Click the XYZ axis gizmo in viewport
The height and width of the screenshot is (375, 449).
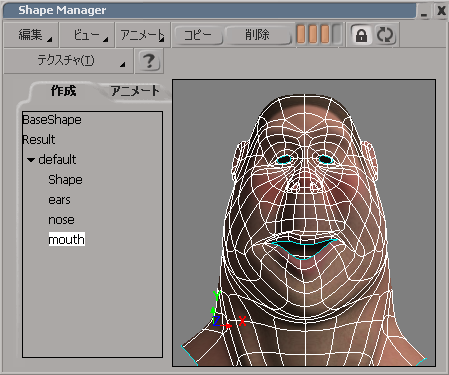point(228,310)
